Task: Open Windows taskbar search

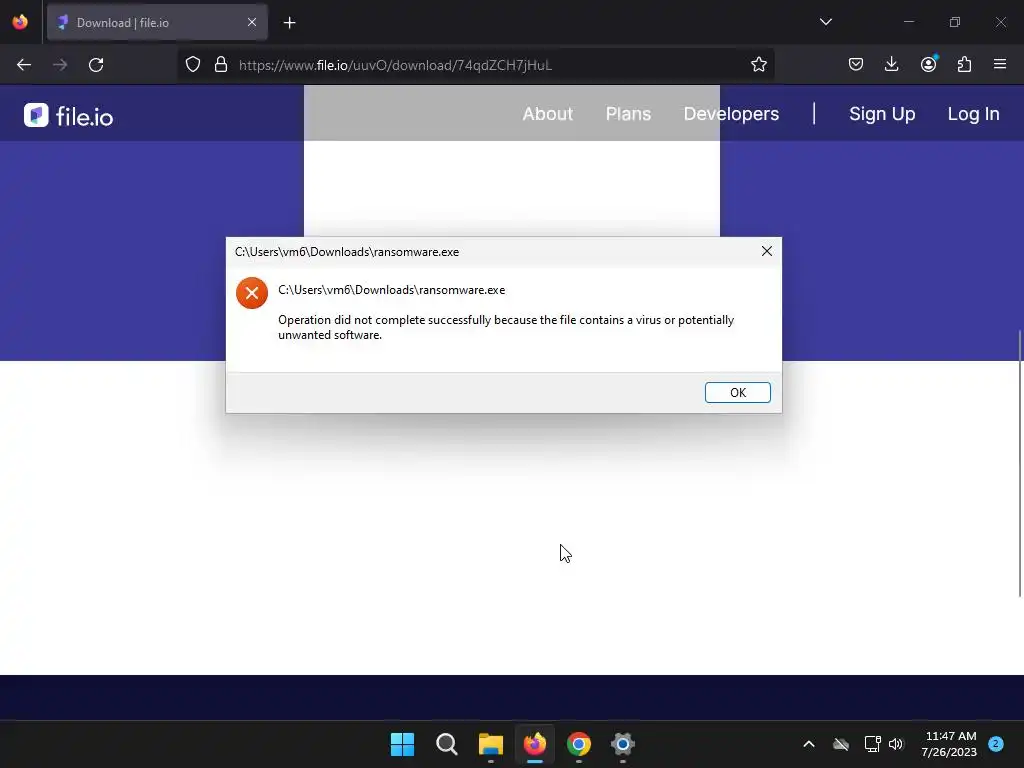Action: pos(447,744)
